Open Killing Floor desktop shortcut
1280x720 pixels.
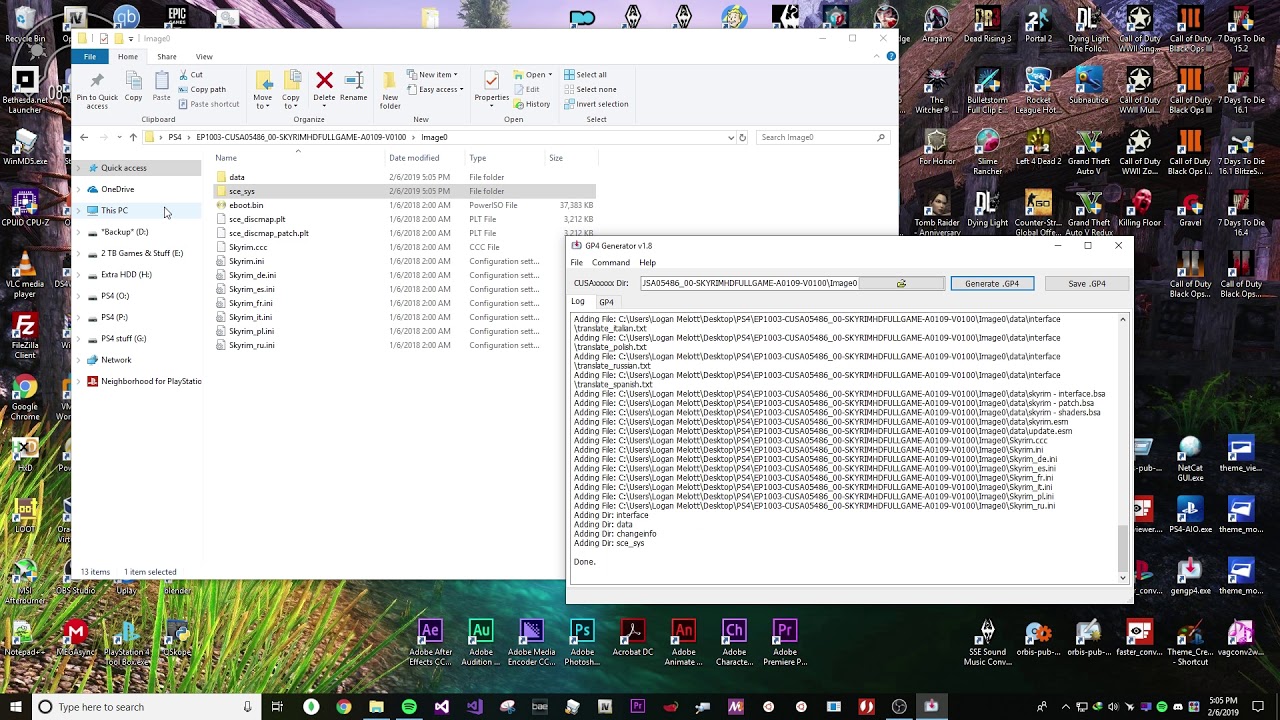click(1139, 208)
